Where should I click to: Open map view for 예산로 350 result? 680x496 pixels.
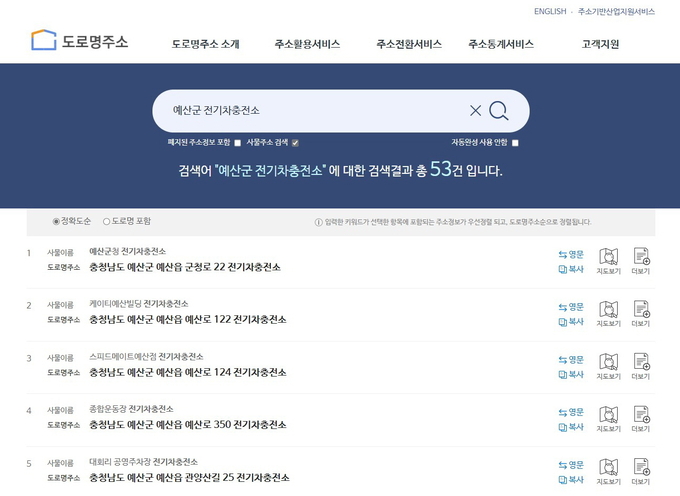[x=608, y=419]
